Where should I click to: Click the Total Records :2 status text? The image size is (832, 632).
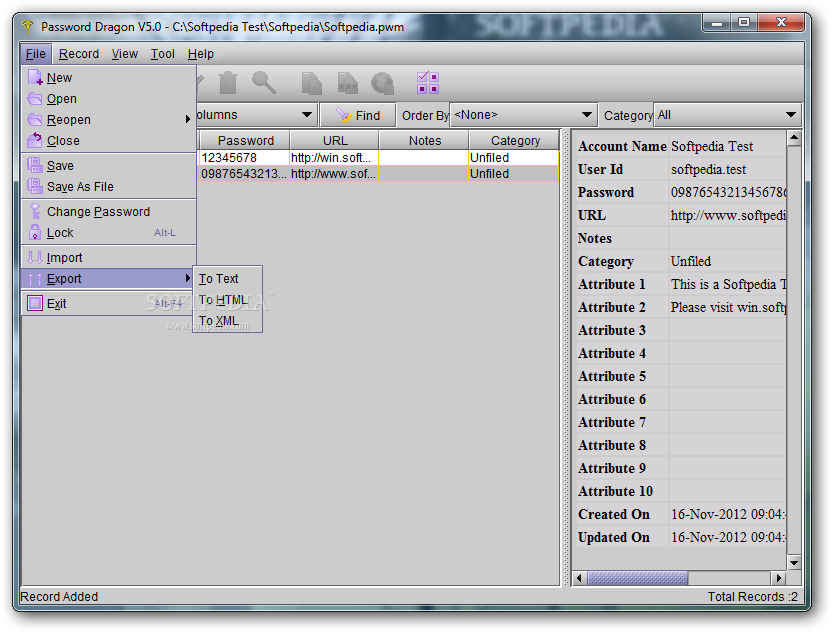[752, 596]
